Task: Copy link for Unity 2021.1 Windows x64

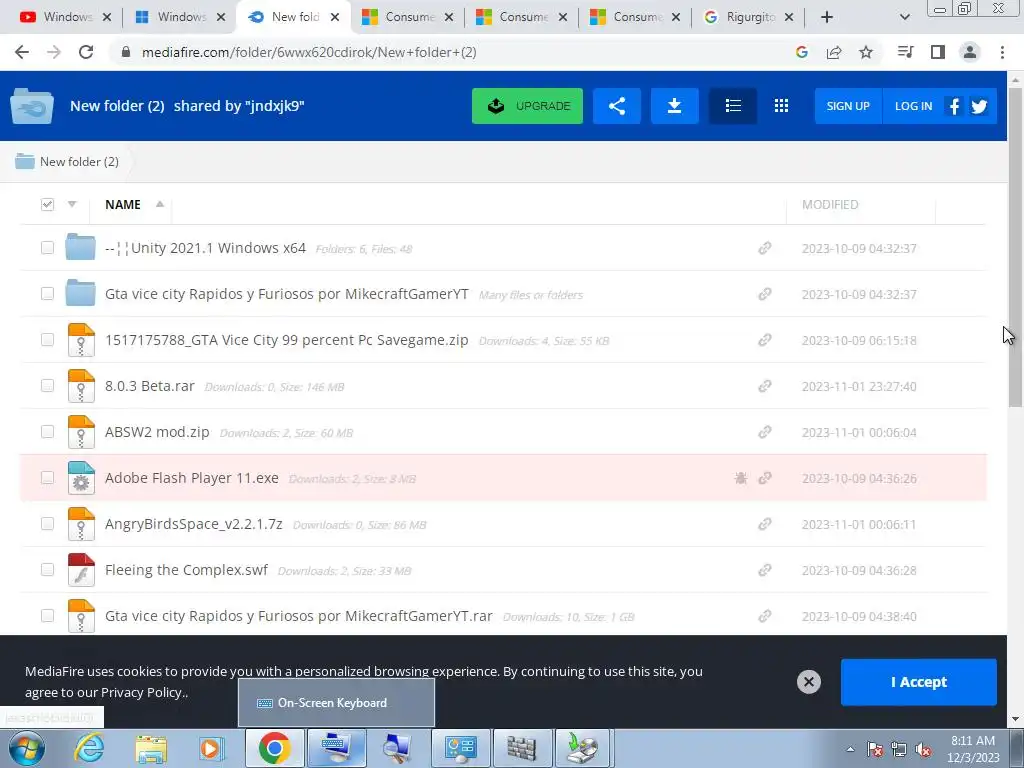Action: [765, 248]
